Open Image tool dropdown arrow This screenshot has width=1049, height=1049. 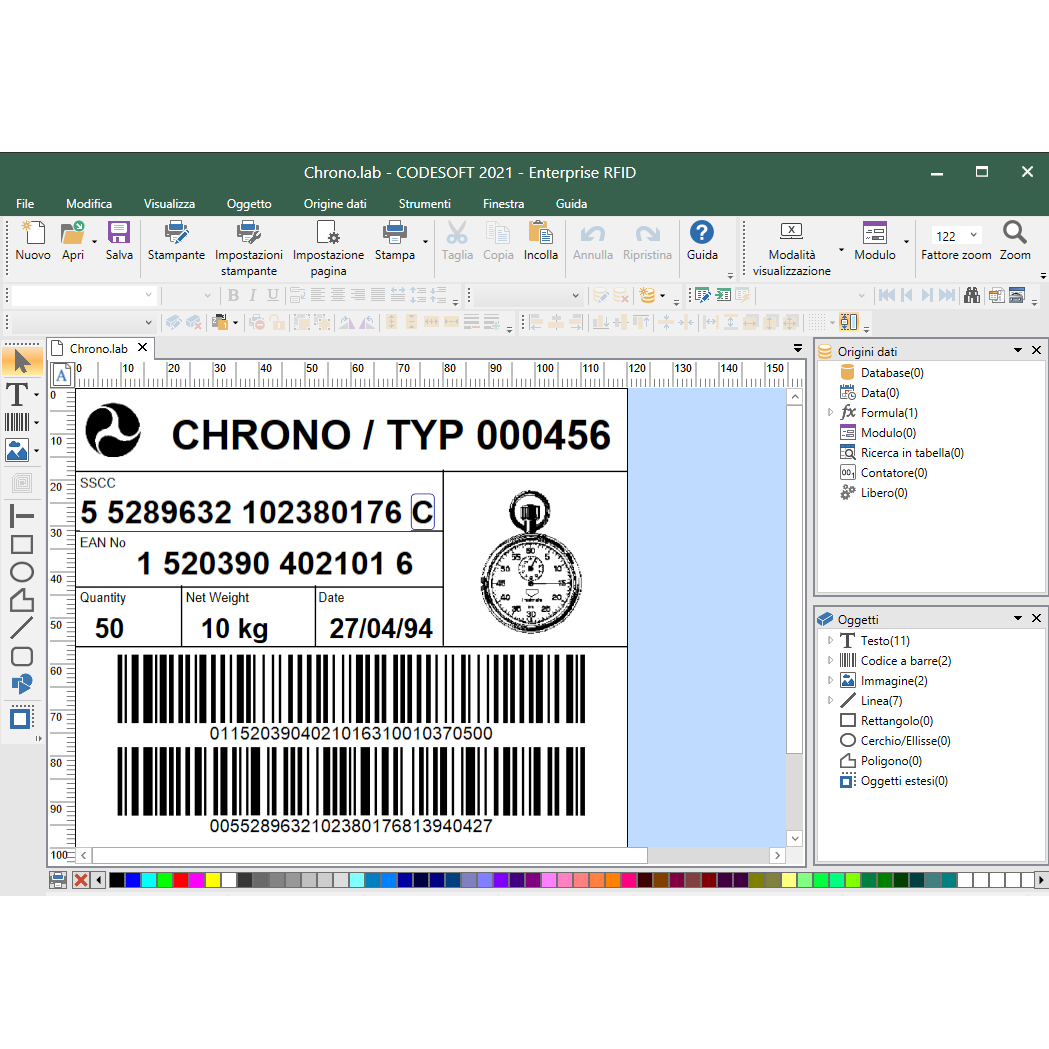coord(37,451)
